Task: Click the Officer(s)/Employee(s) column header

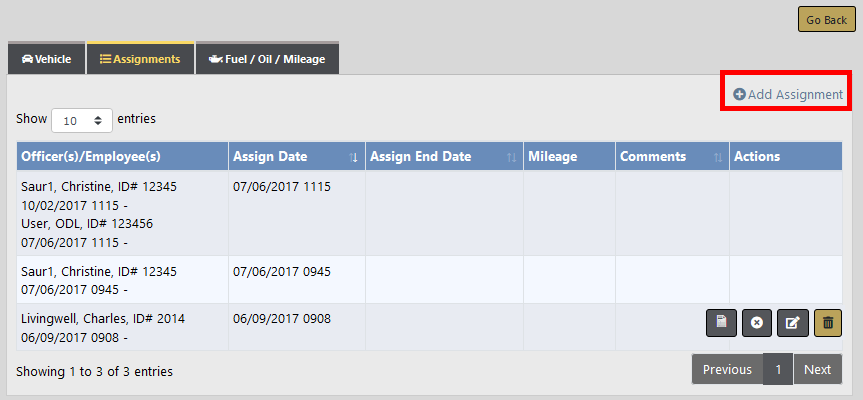Action: point(91,157)
